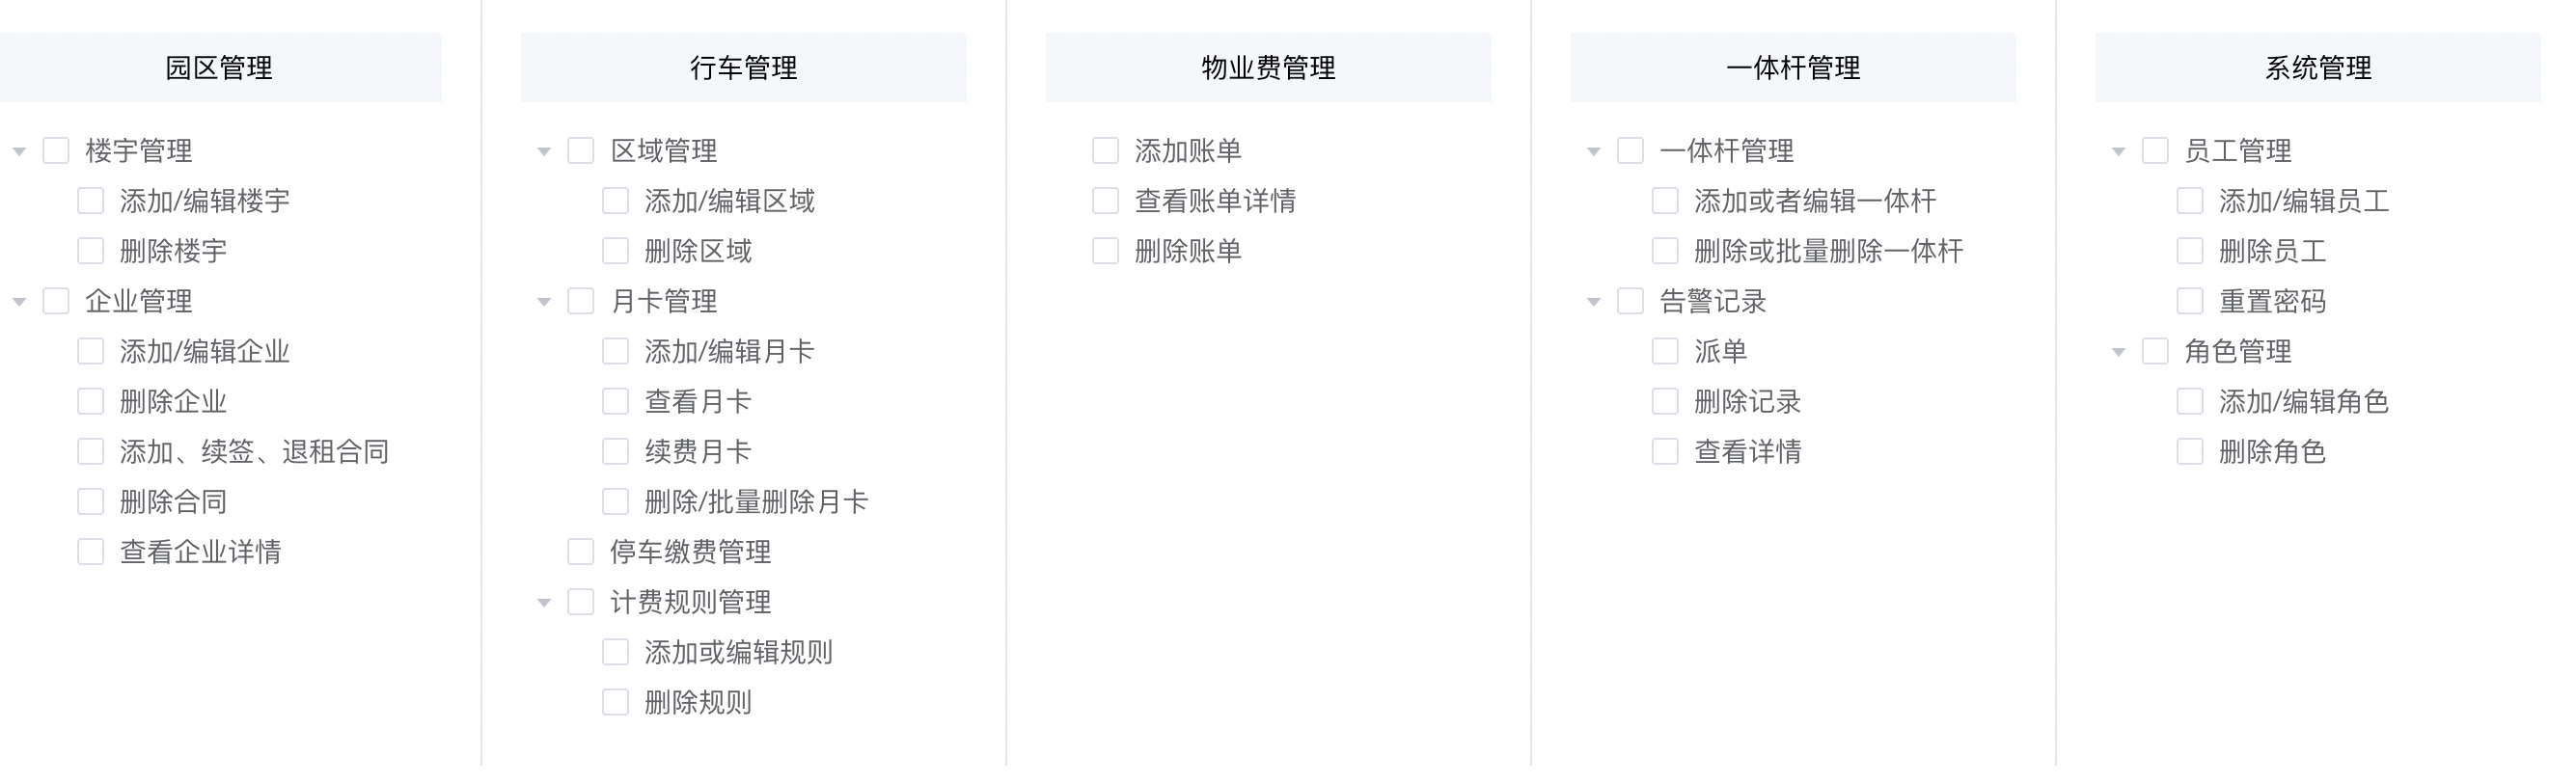Viewport: 2576px width, 783px height.
Task: Enable 停车缴费管理 permission
Action: coord(582,551)
